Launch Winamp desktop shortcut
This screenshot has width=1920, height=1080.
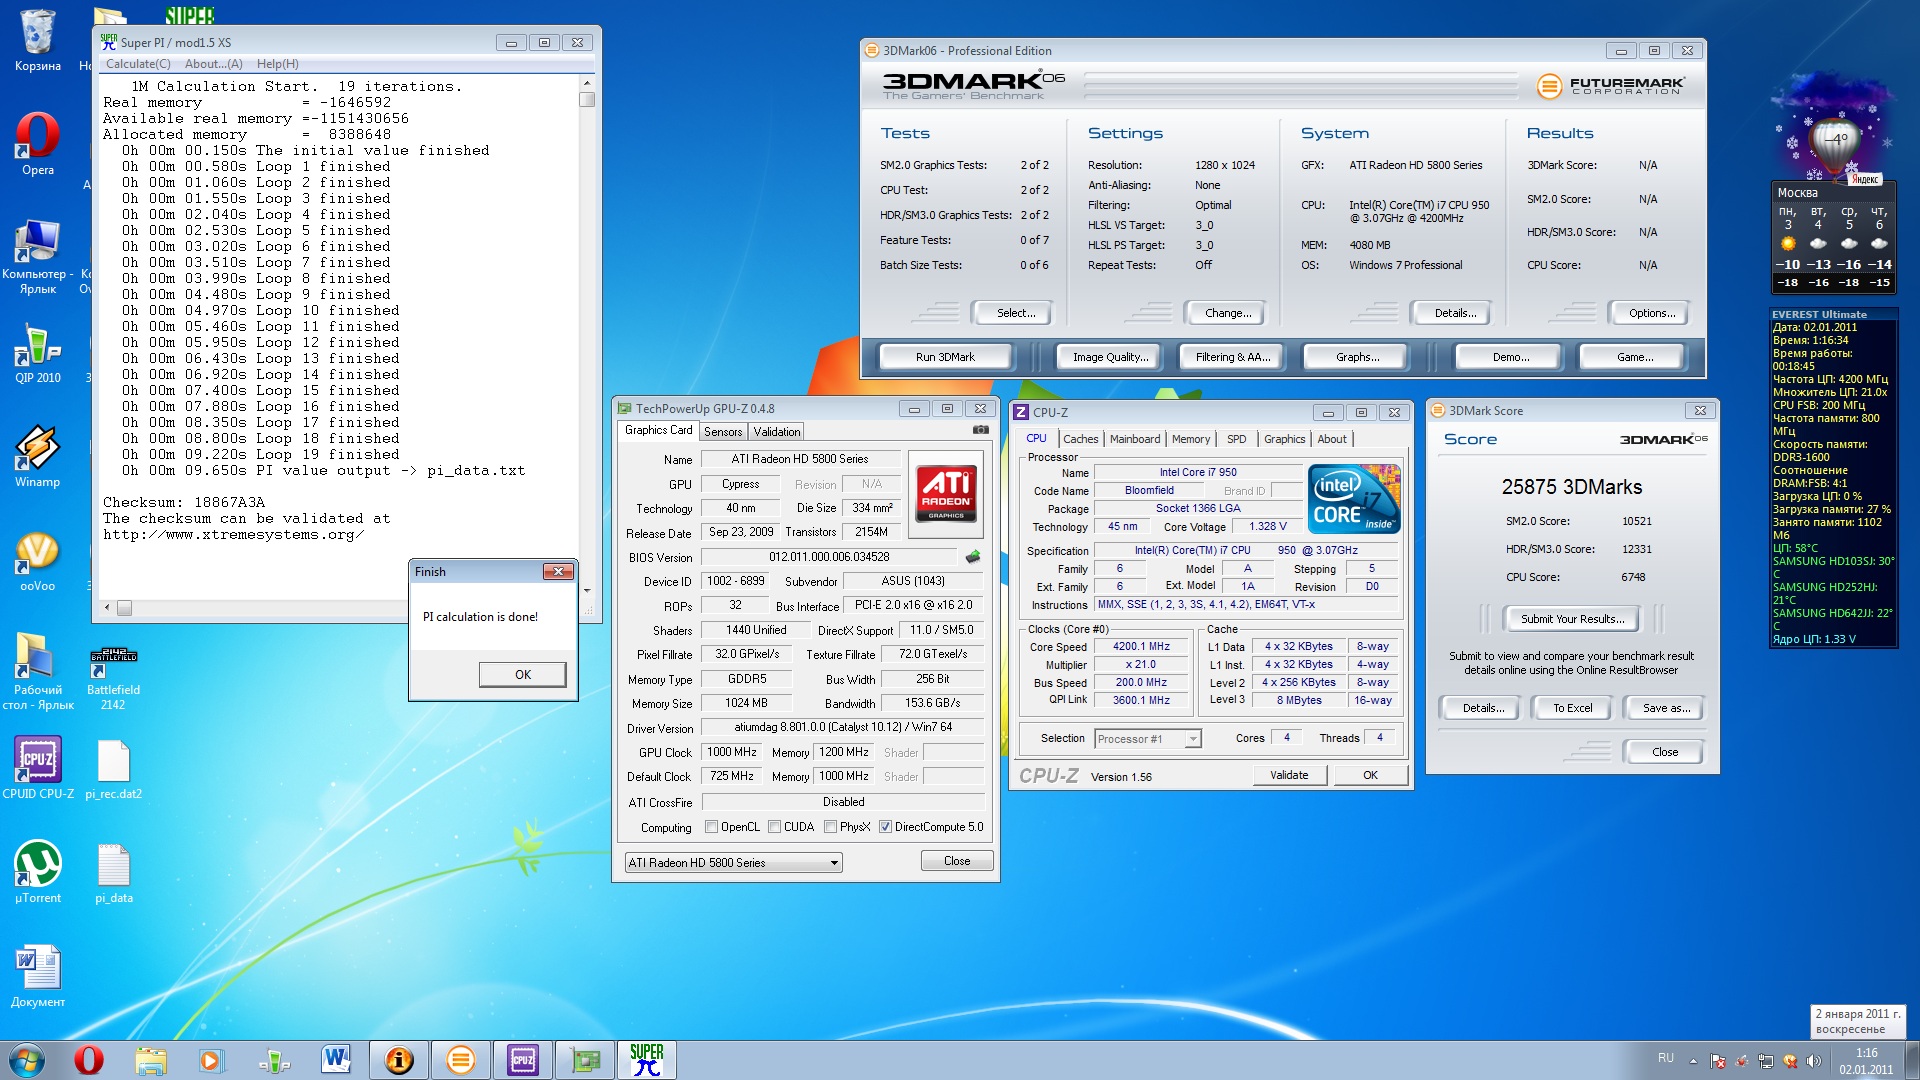point(37,457)
